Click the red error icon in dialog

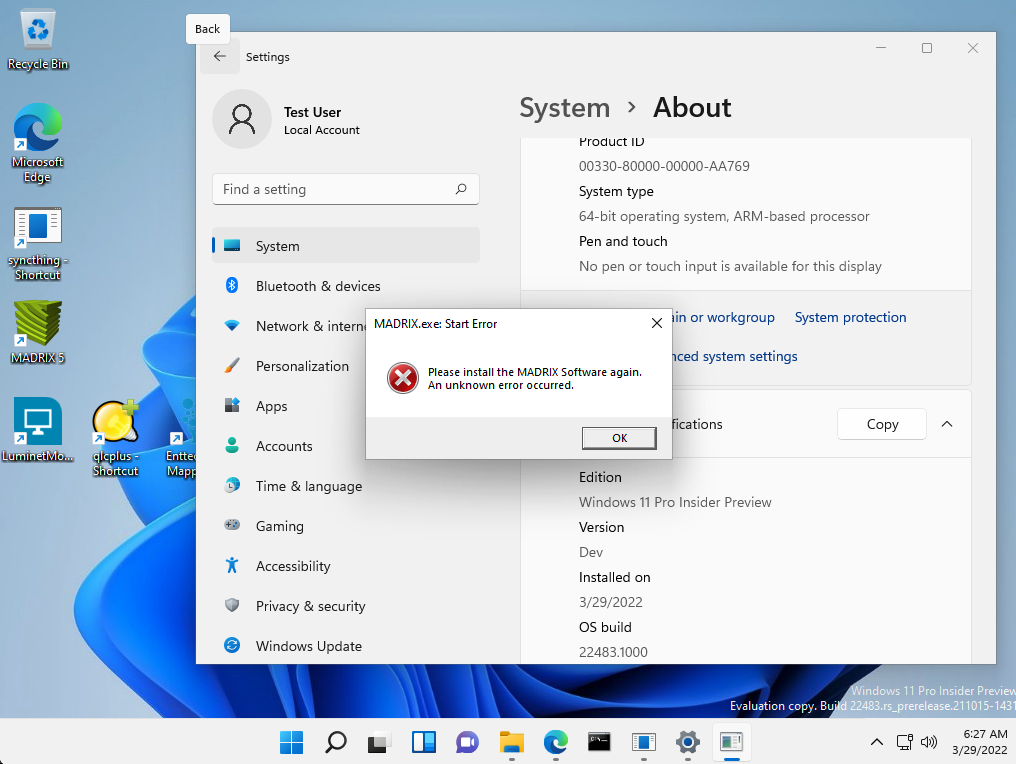point(403,378)
